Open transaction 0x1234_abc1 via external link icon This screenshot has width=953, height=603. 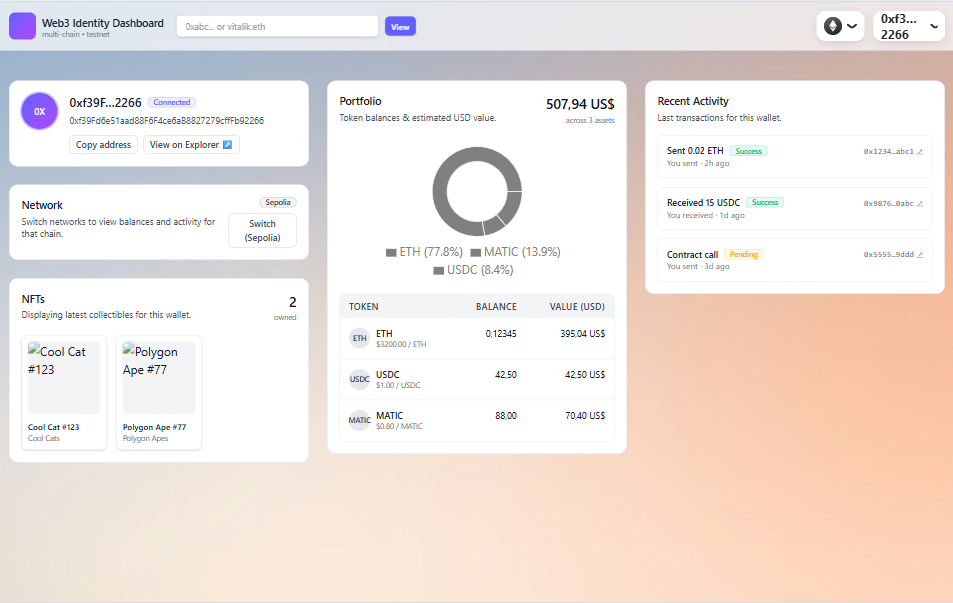922,150
